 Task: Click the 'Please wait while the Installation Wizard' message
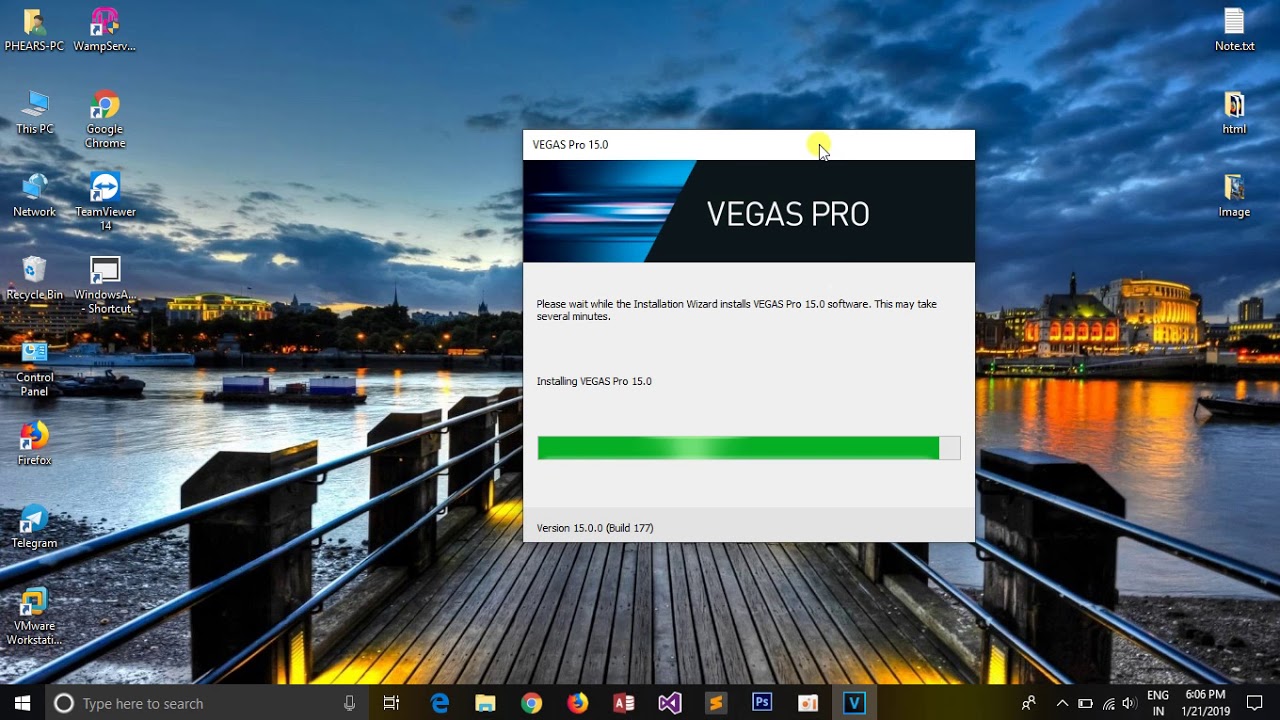coord(737,310)
